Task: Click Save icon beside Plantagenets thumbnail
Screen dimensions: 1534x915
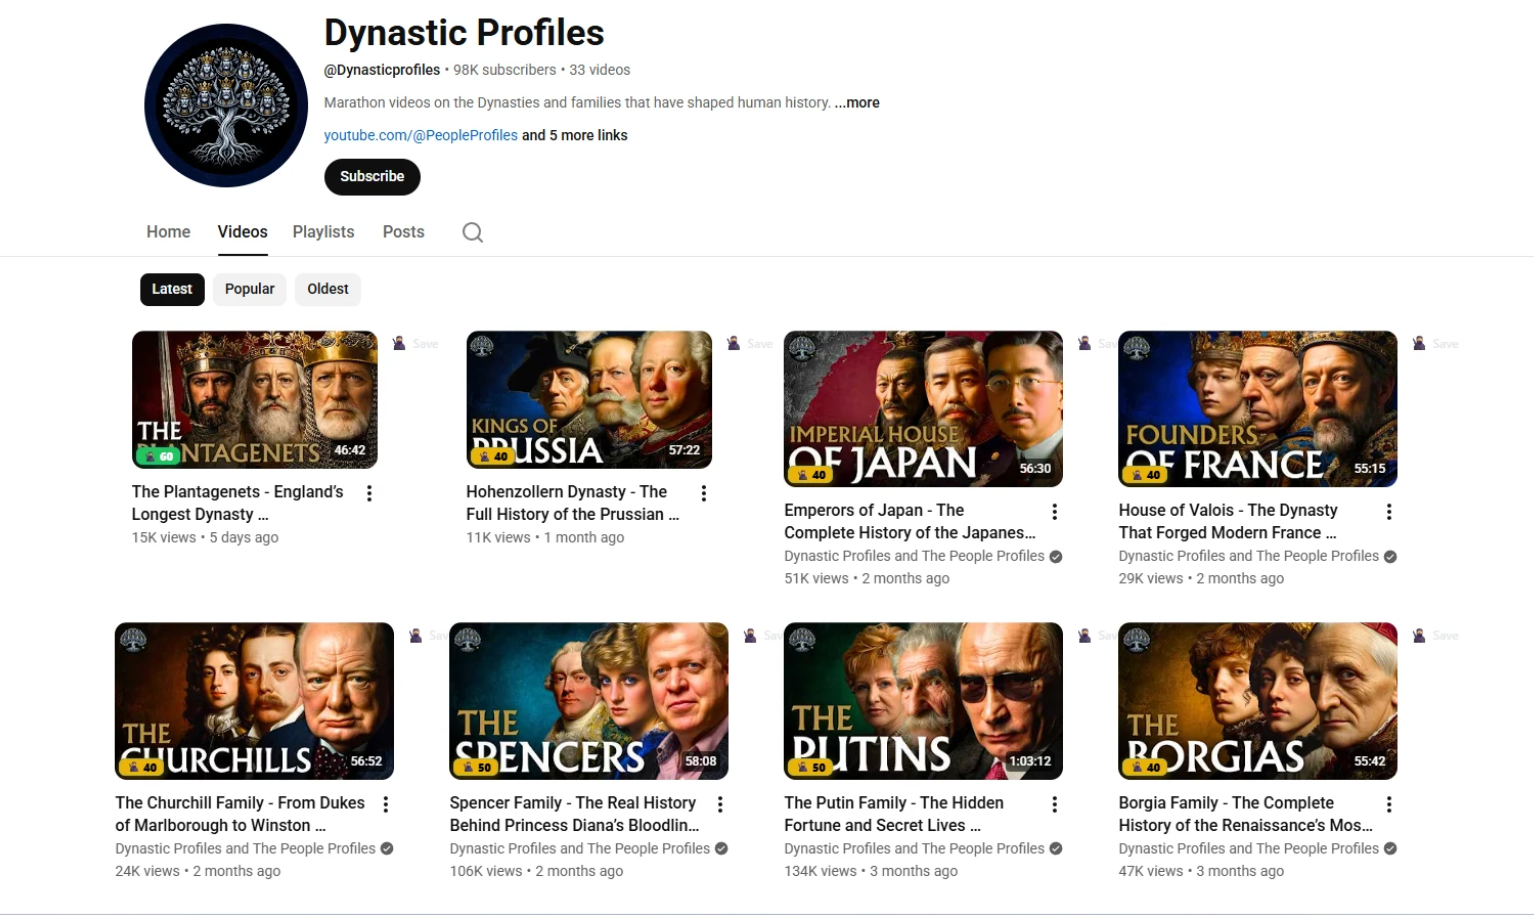Action: pos(399,343)
